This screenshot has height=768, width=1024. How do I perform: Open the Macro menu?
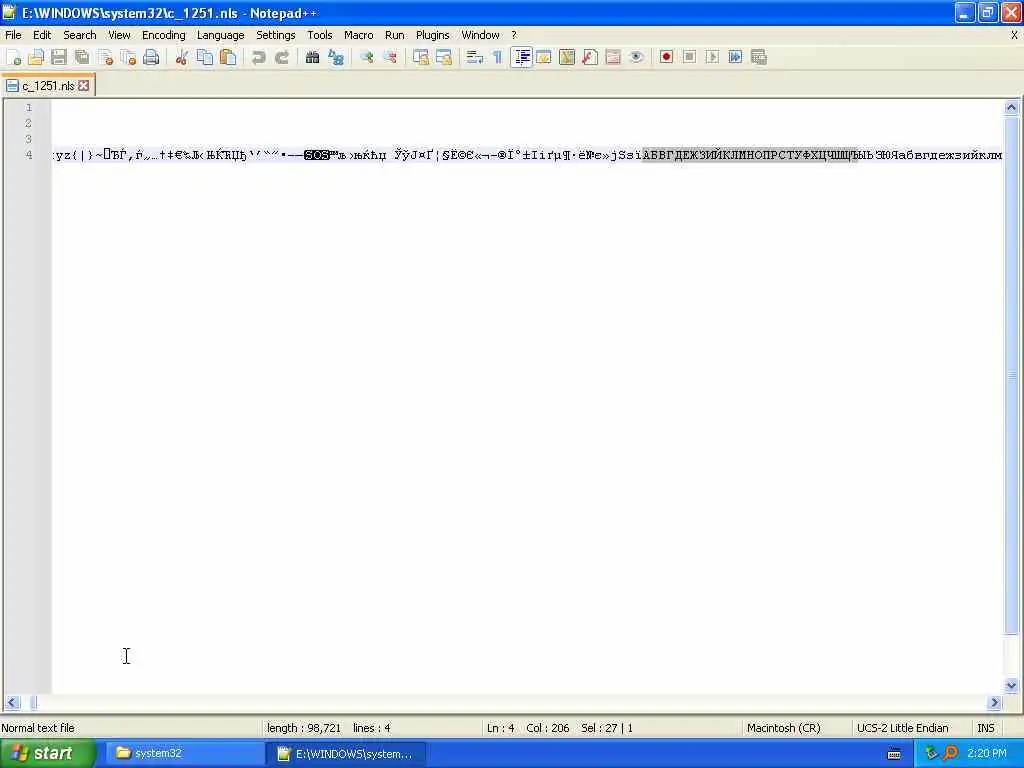(x=359, y=35)
